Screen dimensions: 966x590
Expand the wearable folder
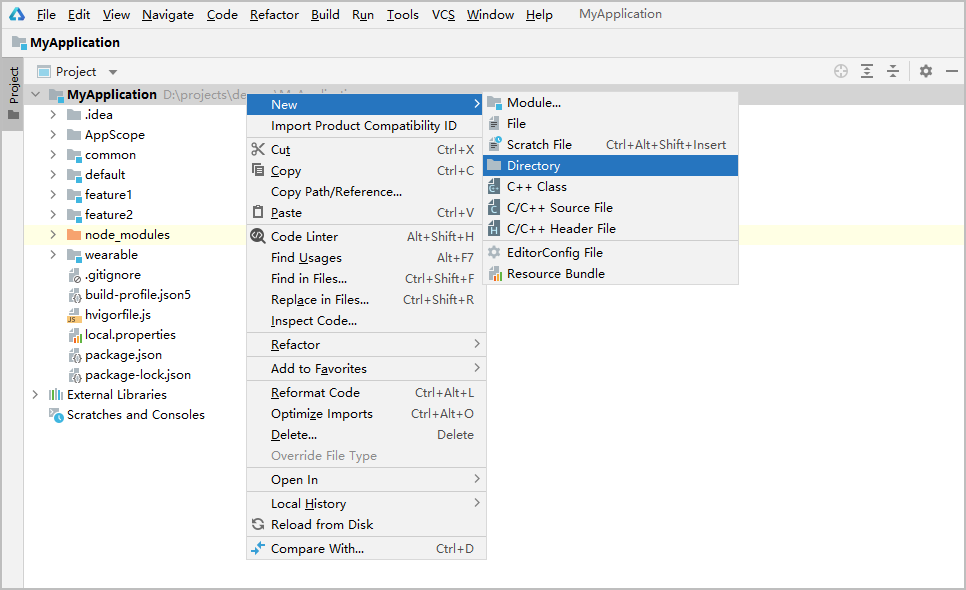tap(53, 254)
